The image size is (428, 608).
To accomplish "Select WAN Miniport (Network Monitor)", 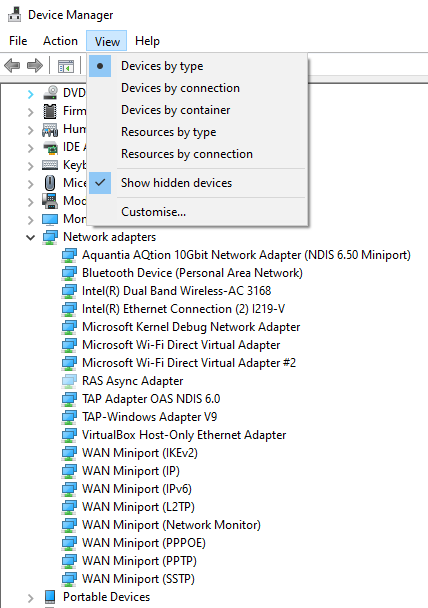I will (171, 525).
